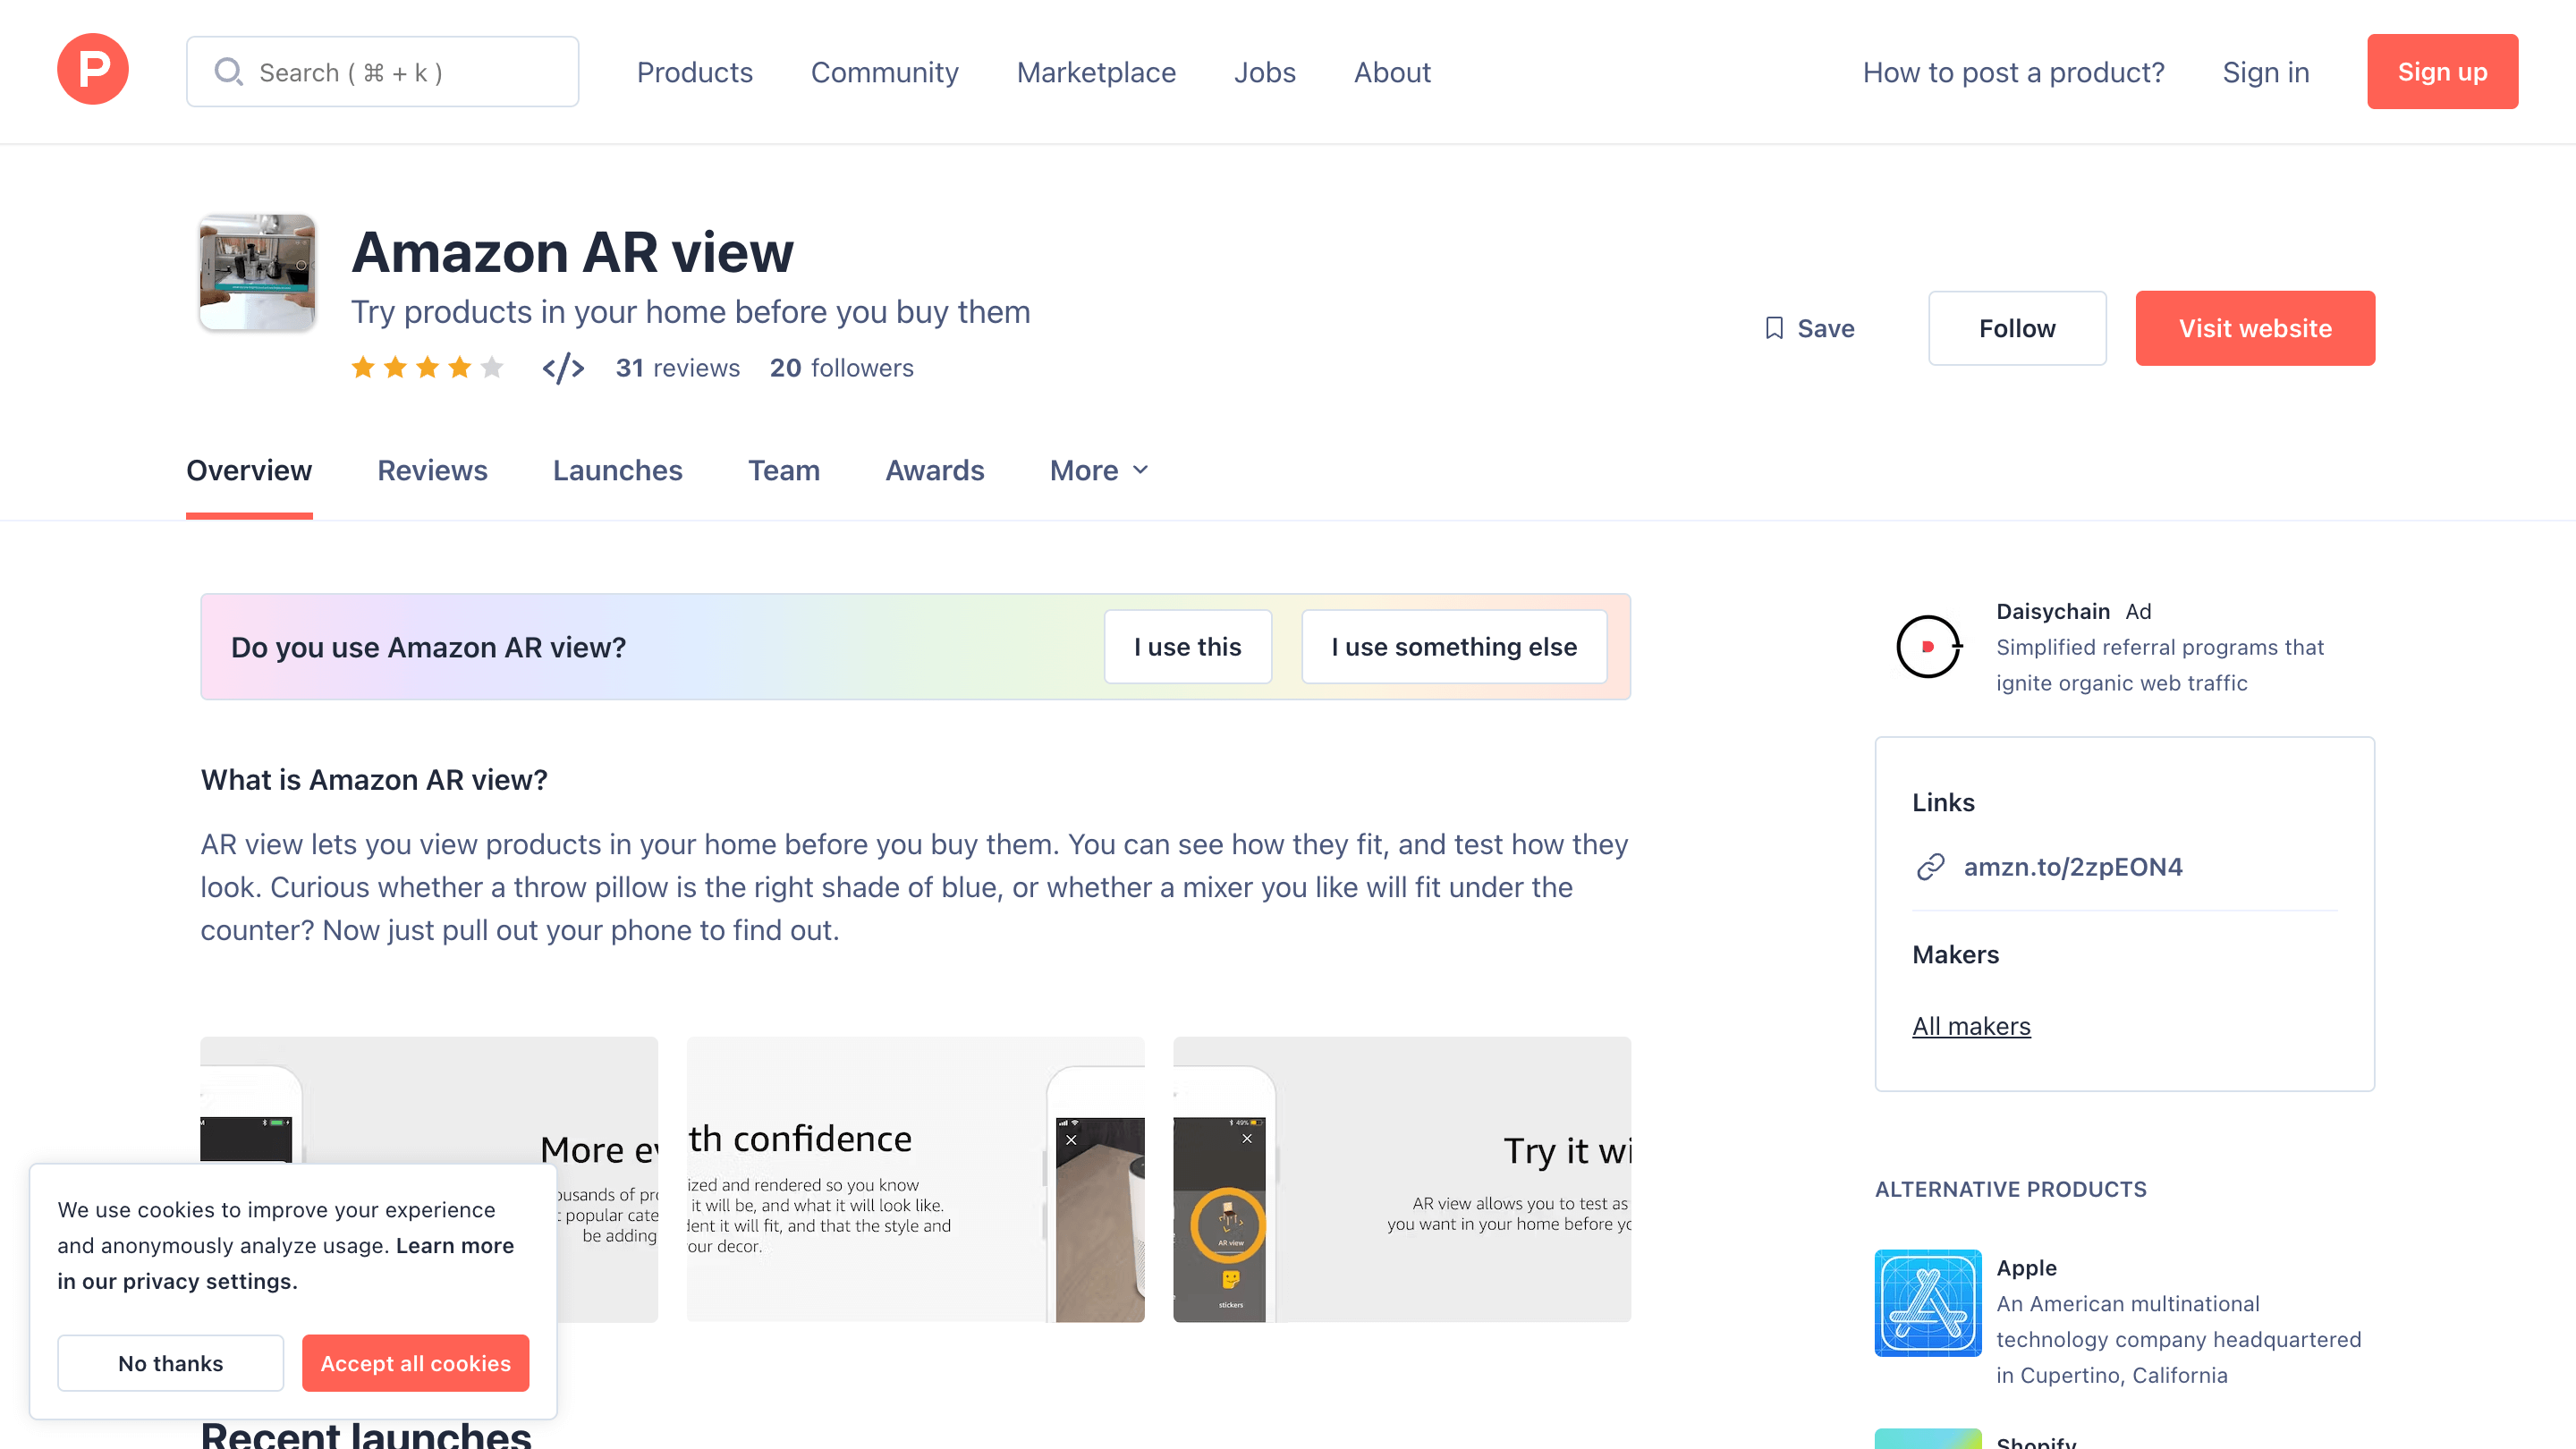Switch to the Reviews tab

[x=432, y=470]
